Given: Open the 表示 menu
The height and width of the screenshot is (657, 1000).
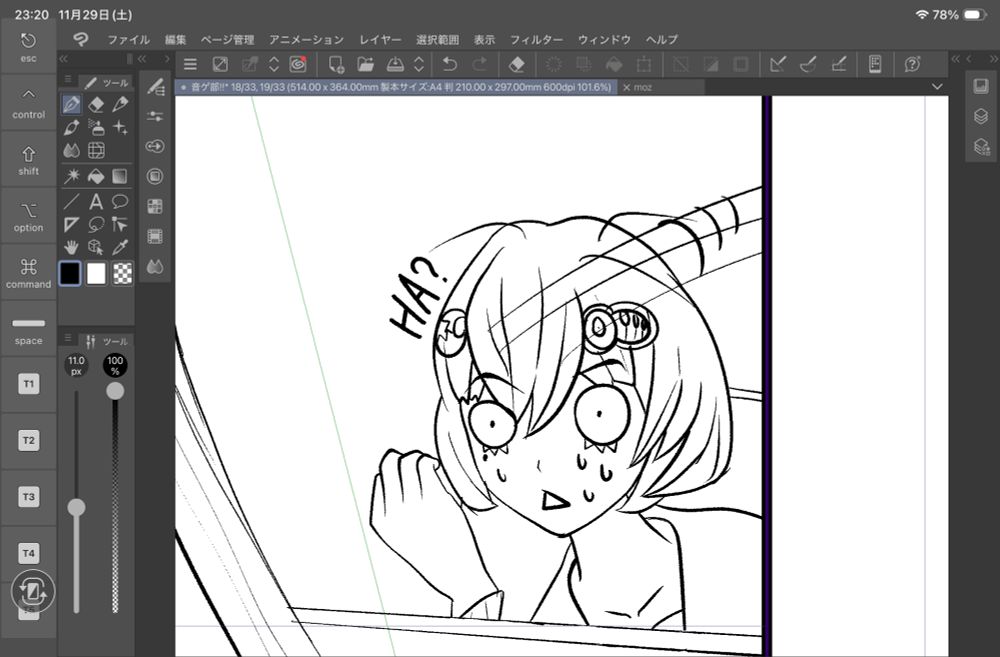Looking at the screenshot, I should 484,40.
